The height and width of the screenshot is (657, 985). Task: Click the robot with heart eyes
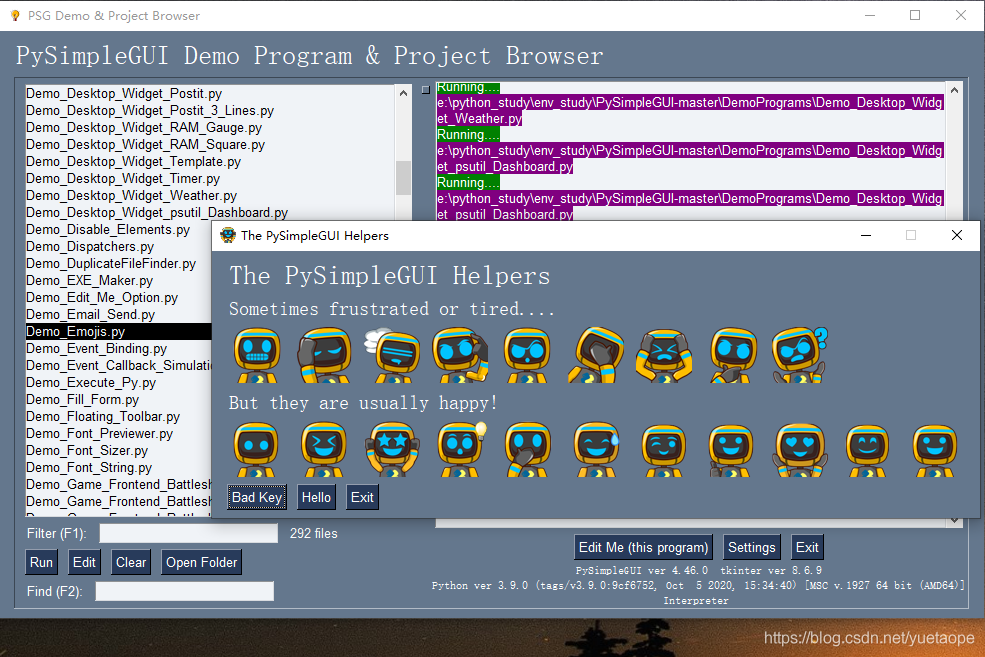tap(800, 449)
